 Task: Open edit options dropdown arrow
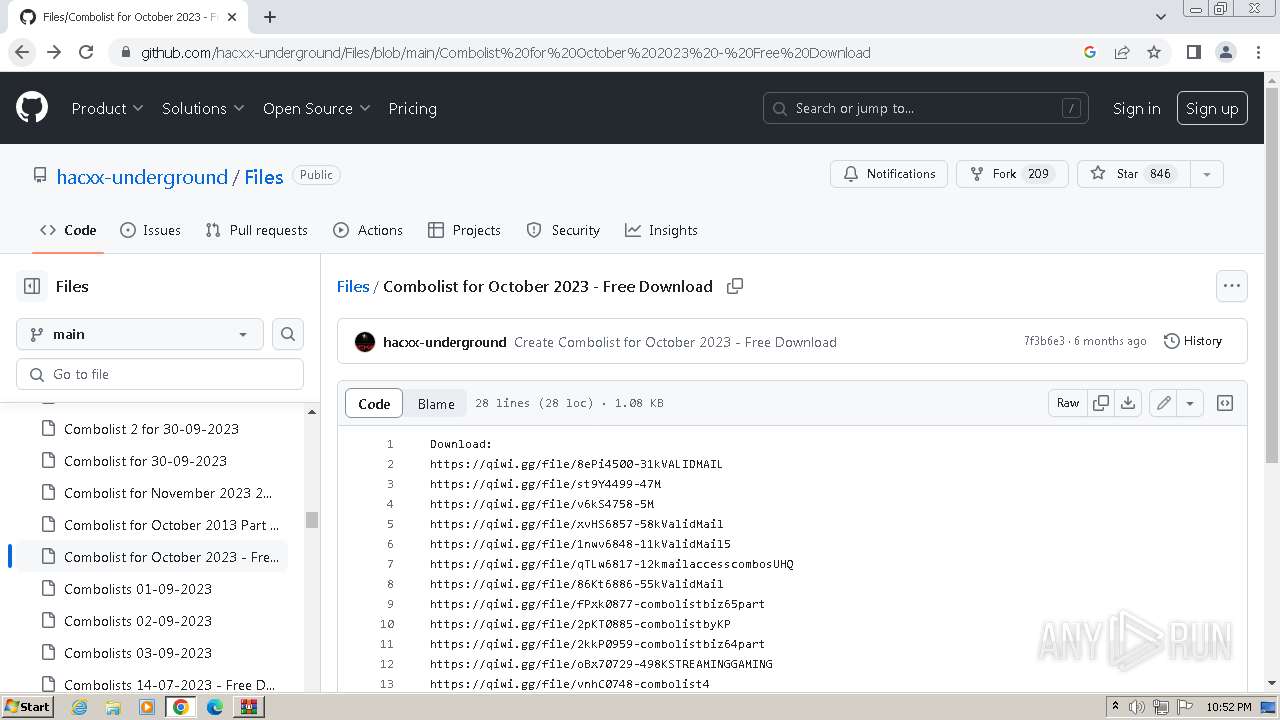tap(1190, 403)
